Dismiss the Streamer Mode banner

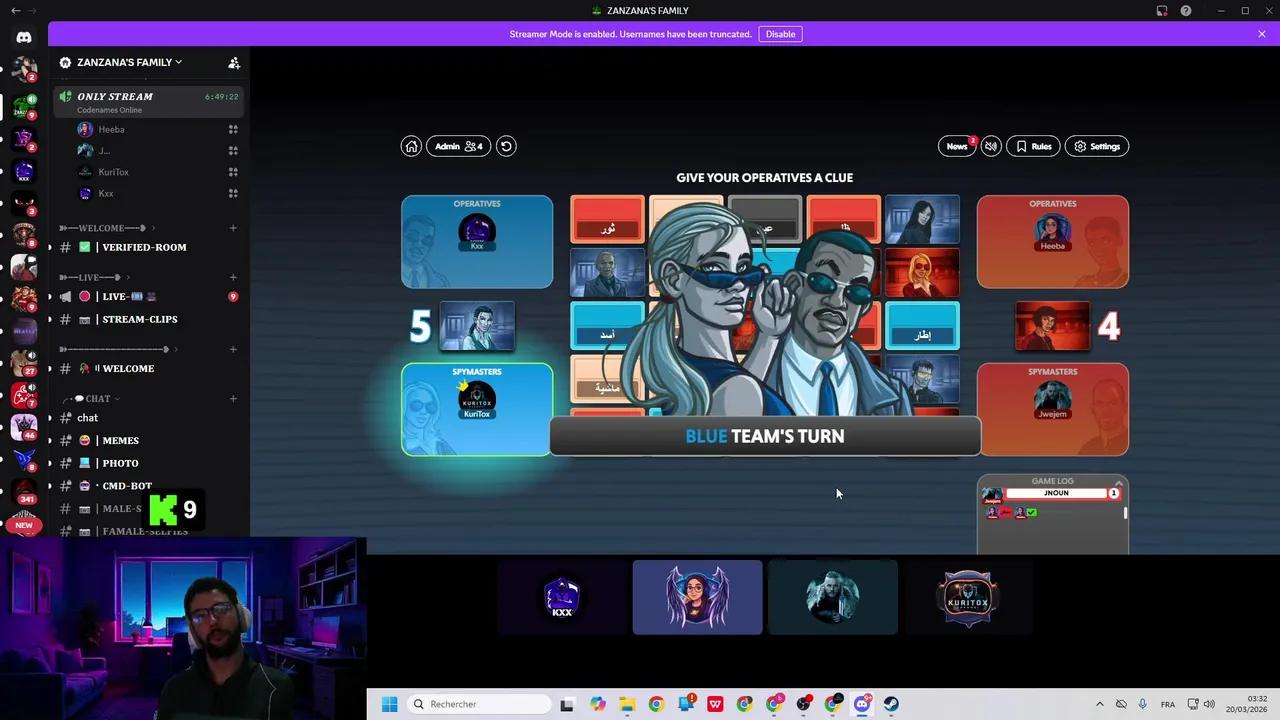click(x=1262, y=34)
